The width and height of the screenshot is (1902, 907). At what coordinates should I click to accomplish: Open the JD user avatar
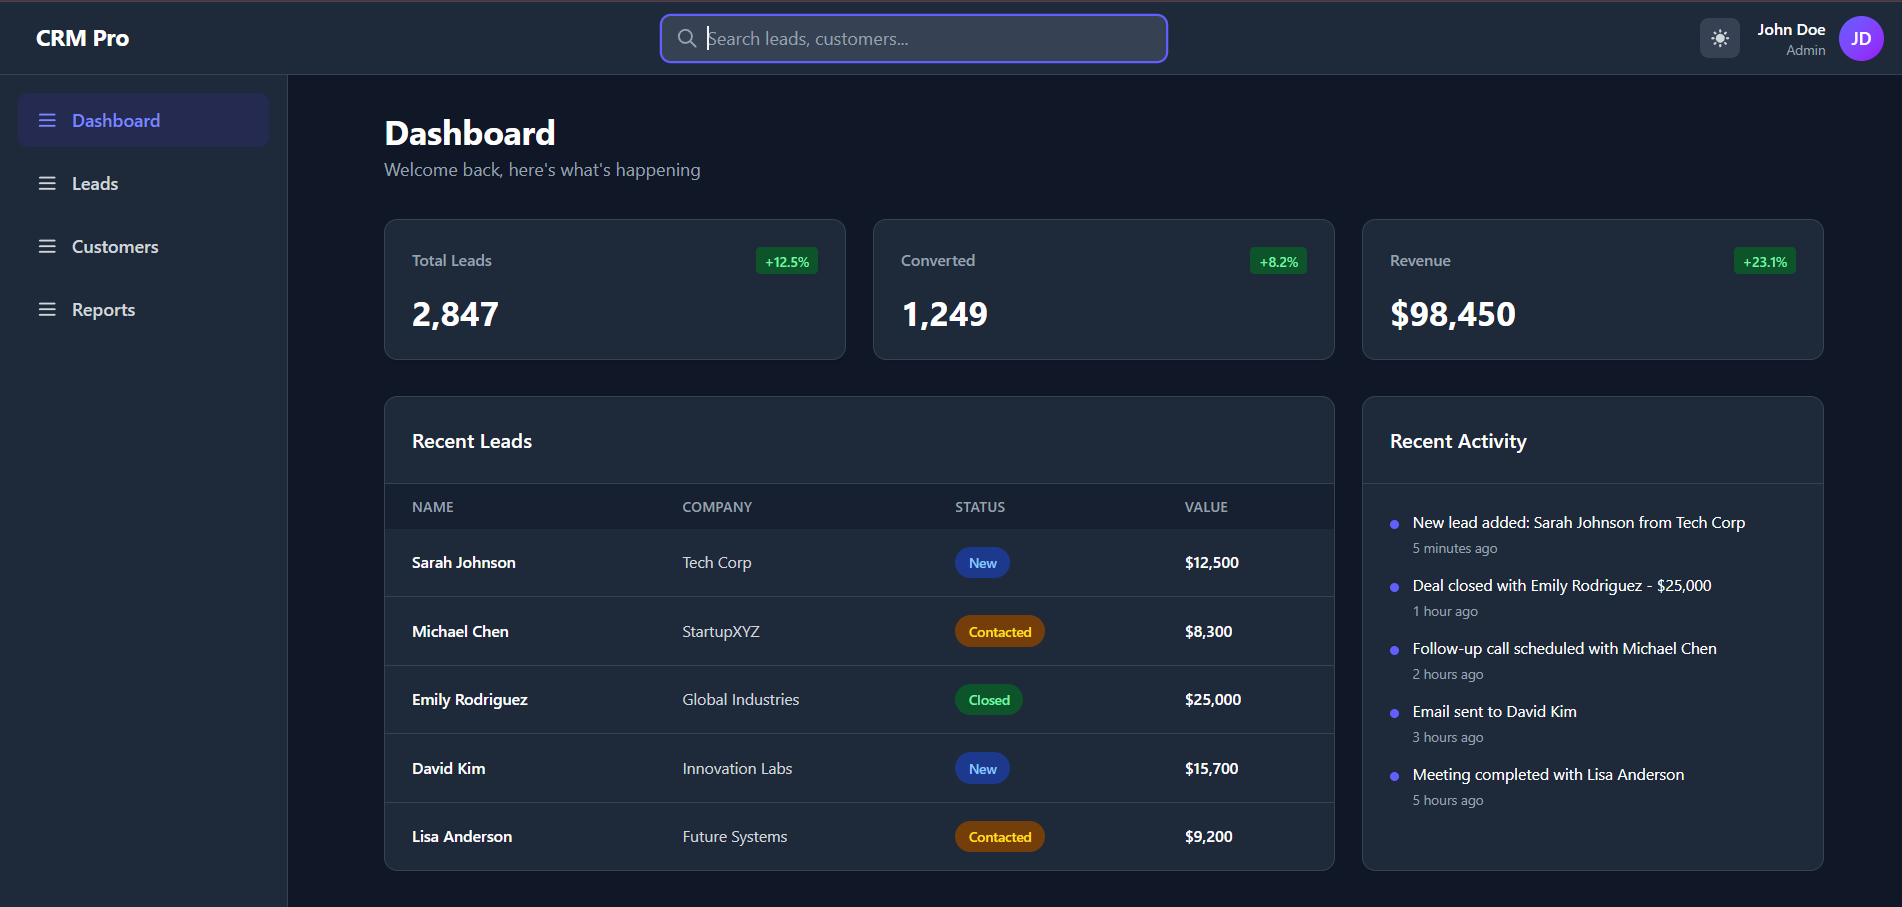[x=1860, y=39]
